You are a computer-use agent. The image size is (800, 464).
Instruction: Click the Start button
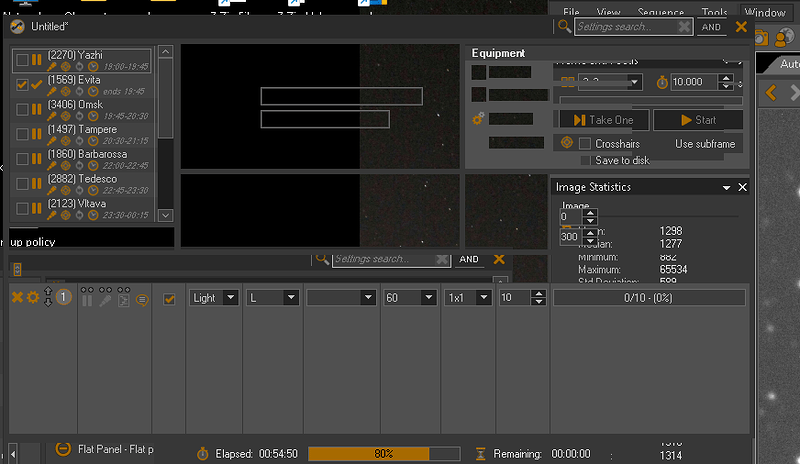tap(698, 120)
